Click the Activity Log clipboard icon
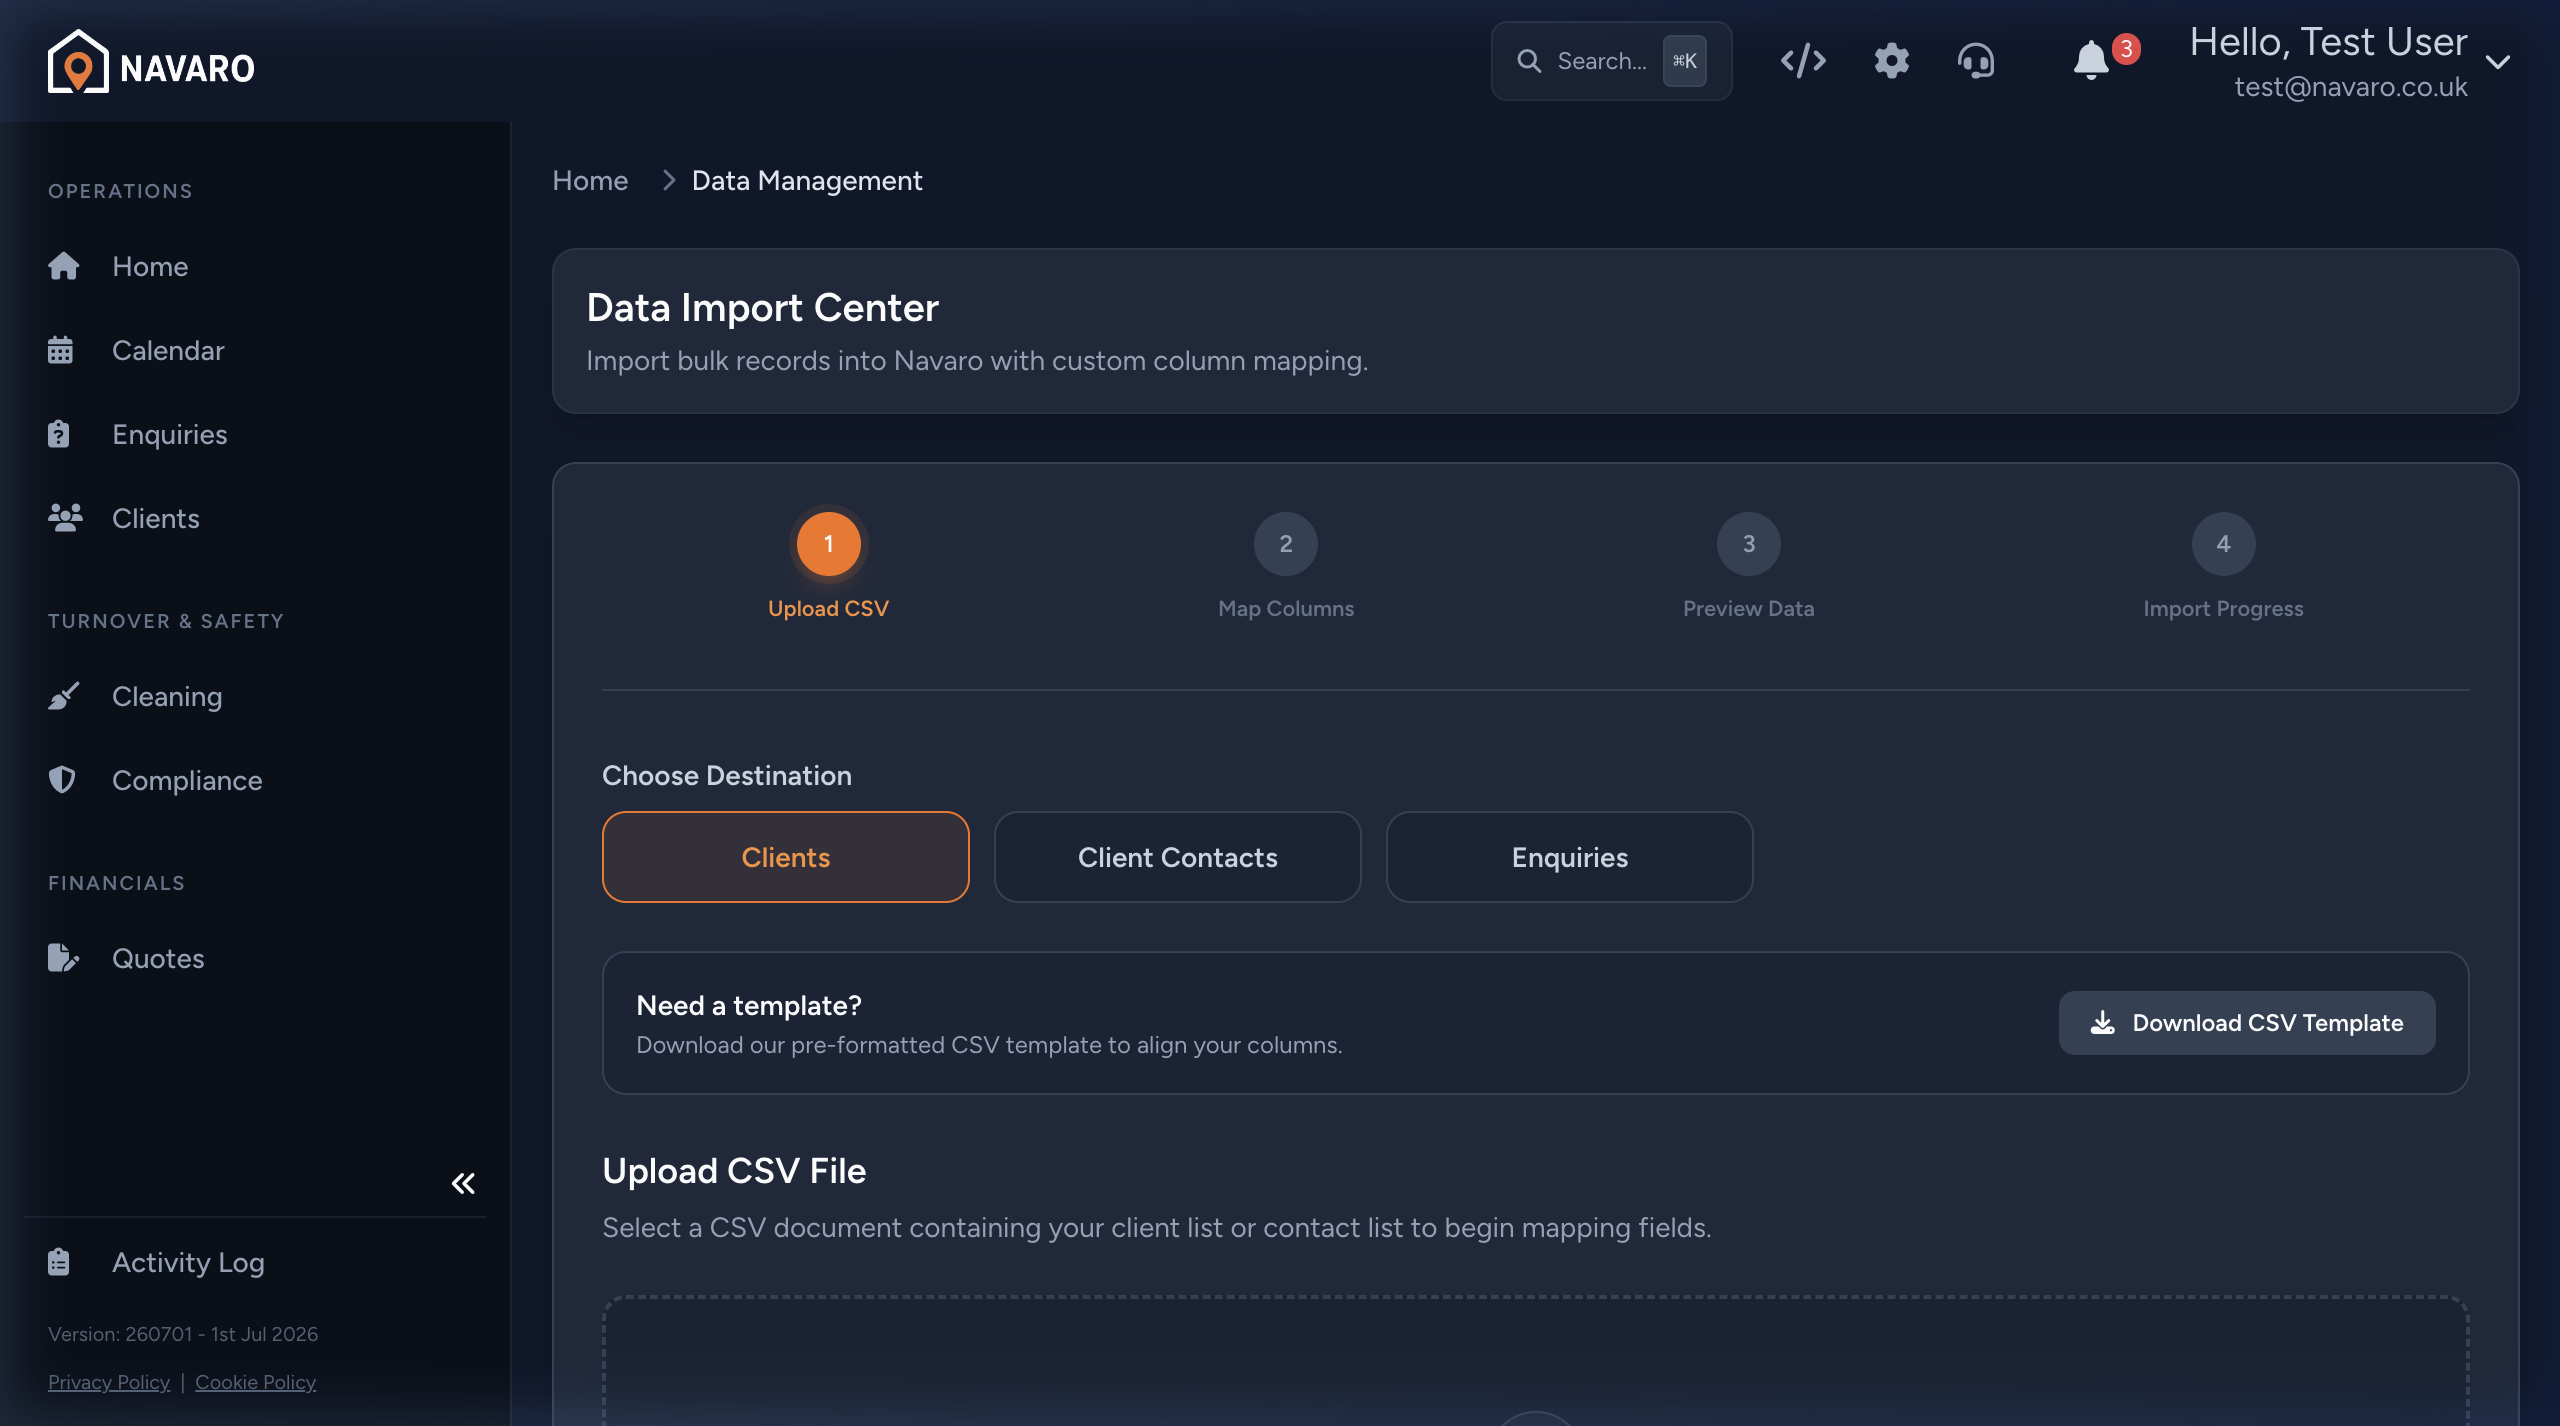Screen dimensions: 2560x1426 [x=59, y=1262]
